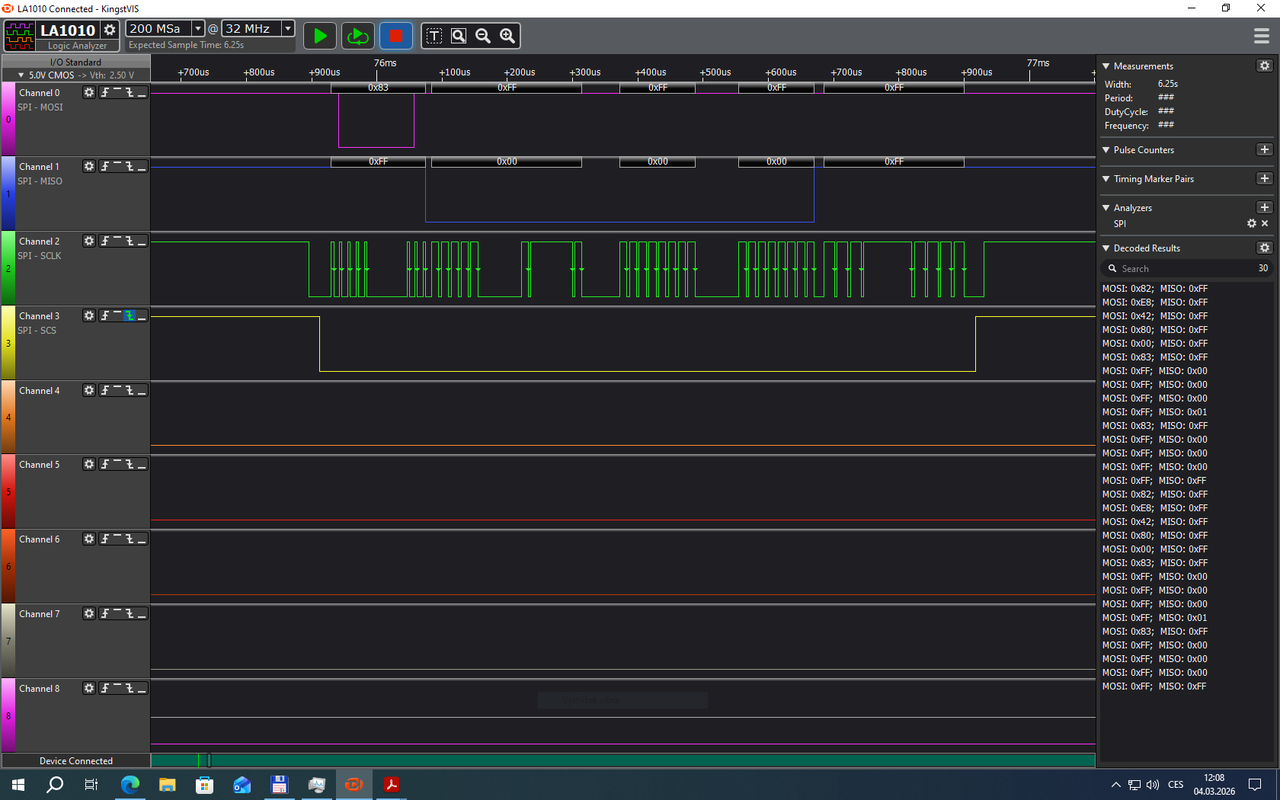Toggle falling edge trigger on Channel 3
1280x800 pixels.
(x=129, y=316)
